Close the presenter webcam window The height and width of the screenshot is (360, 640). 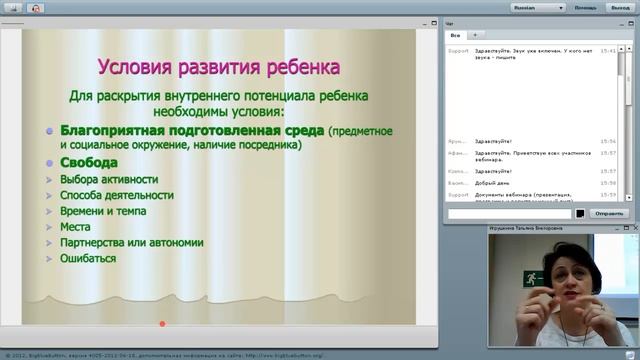pyautogui.click(x=636, y=228)
